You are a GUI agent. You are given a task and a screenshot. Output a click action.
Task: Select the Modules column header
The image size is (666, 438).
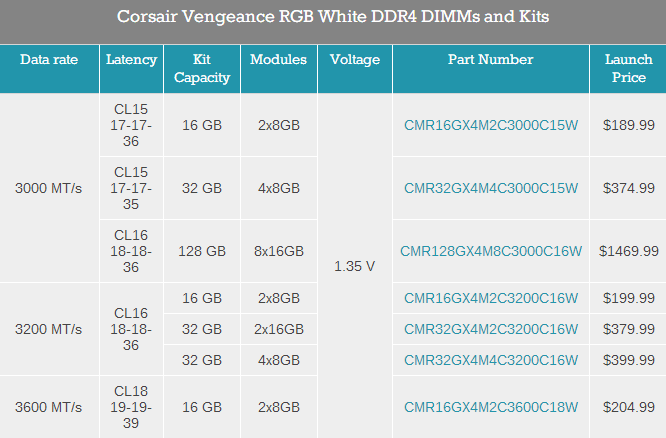(278, 60)
